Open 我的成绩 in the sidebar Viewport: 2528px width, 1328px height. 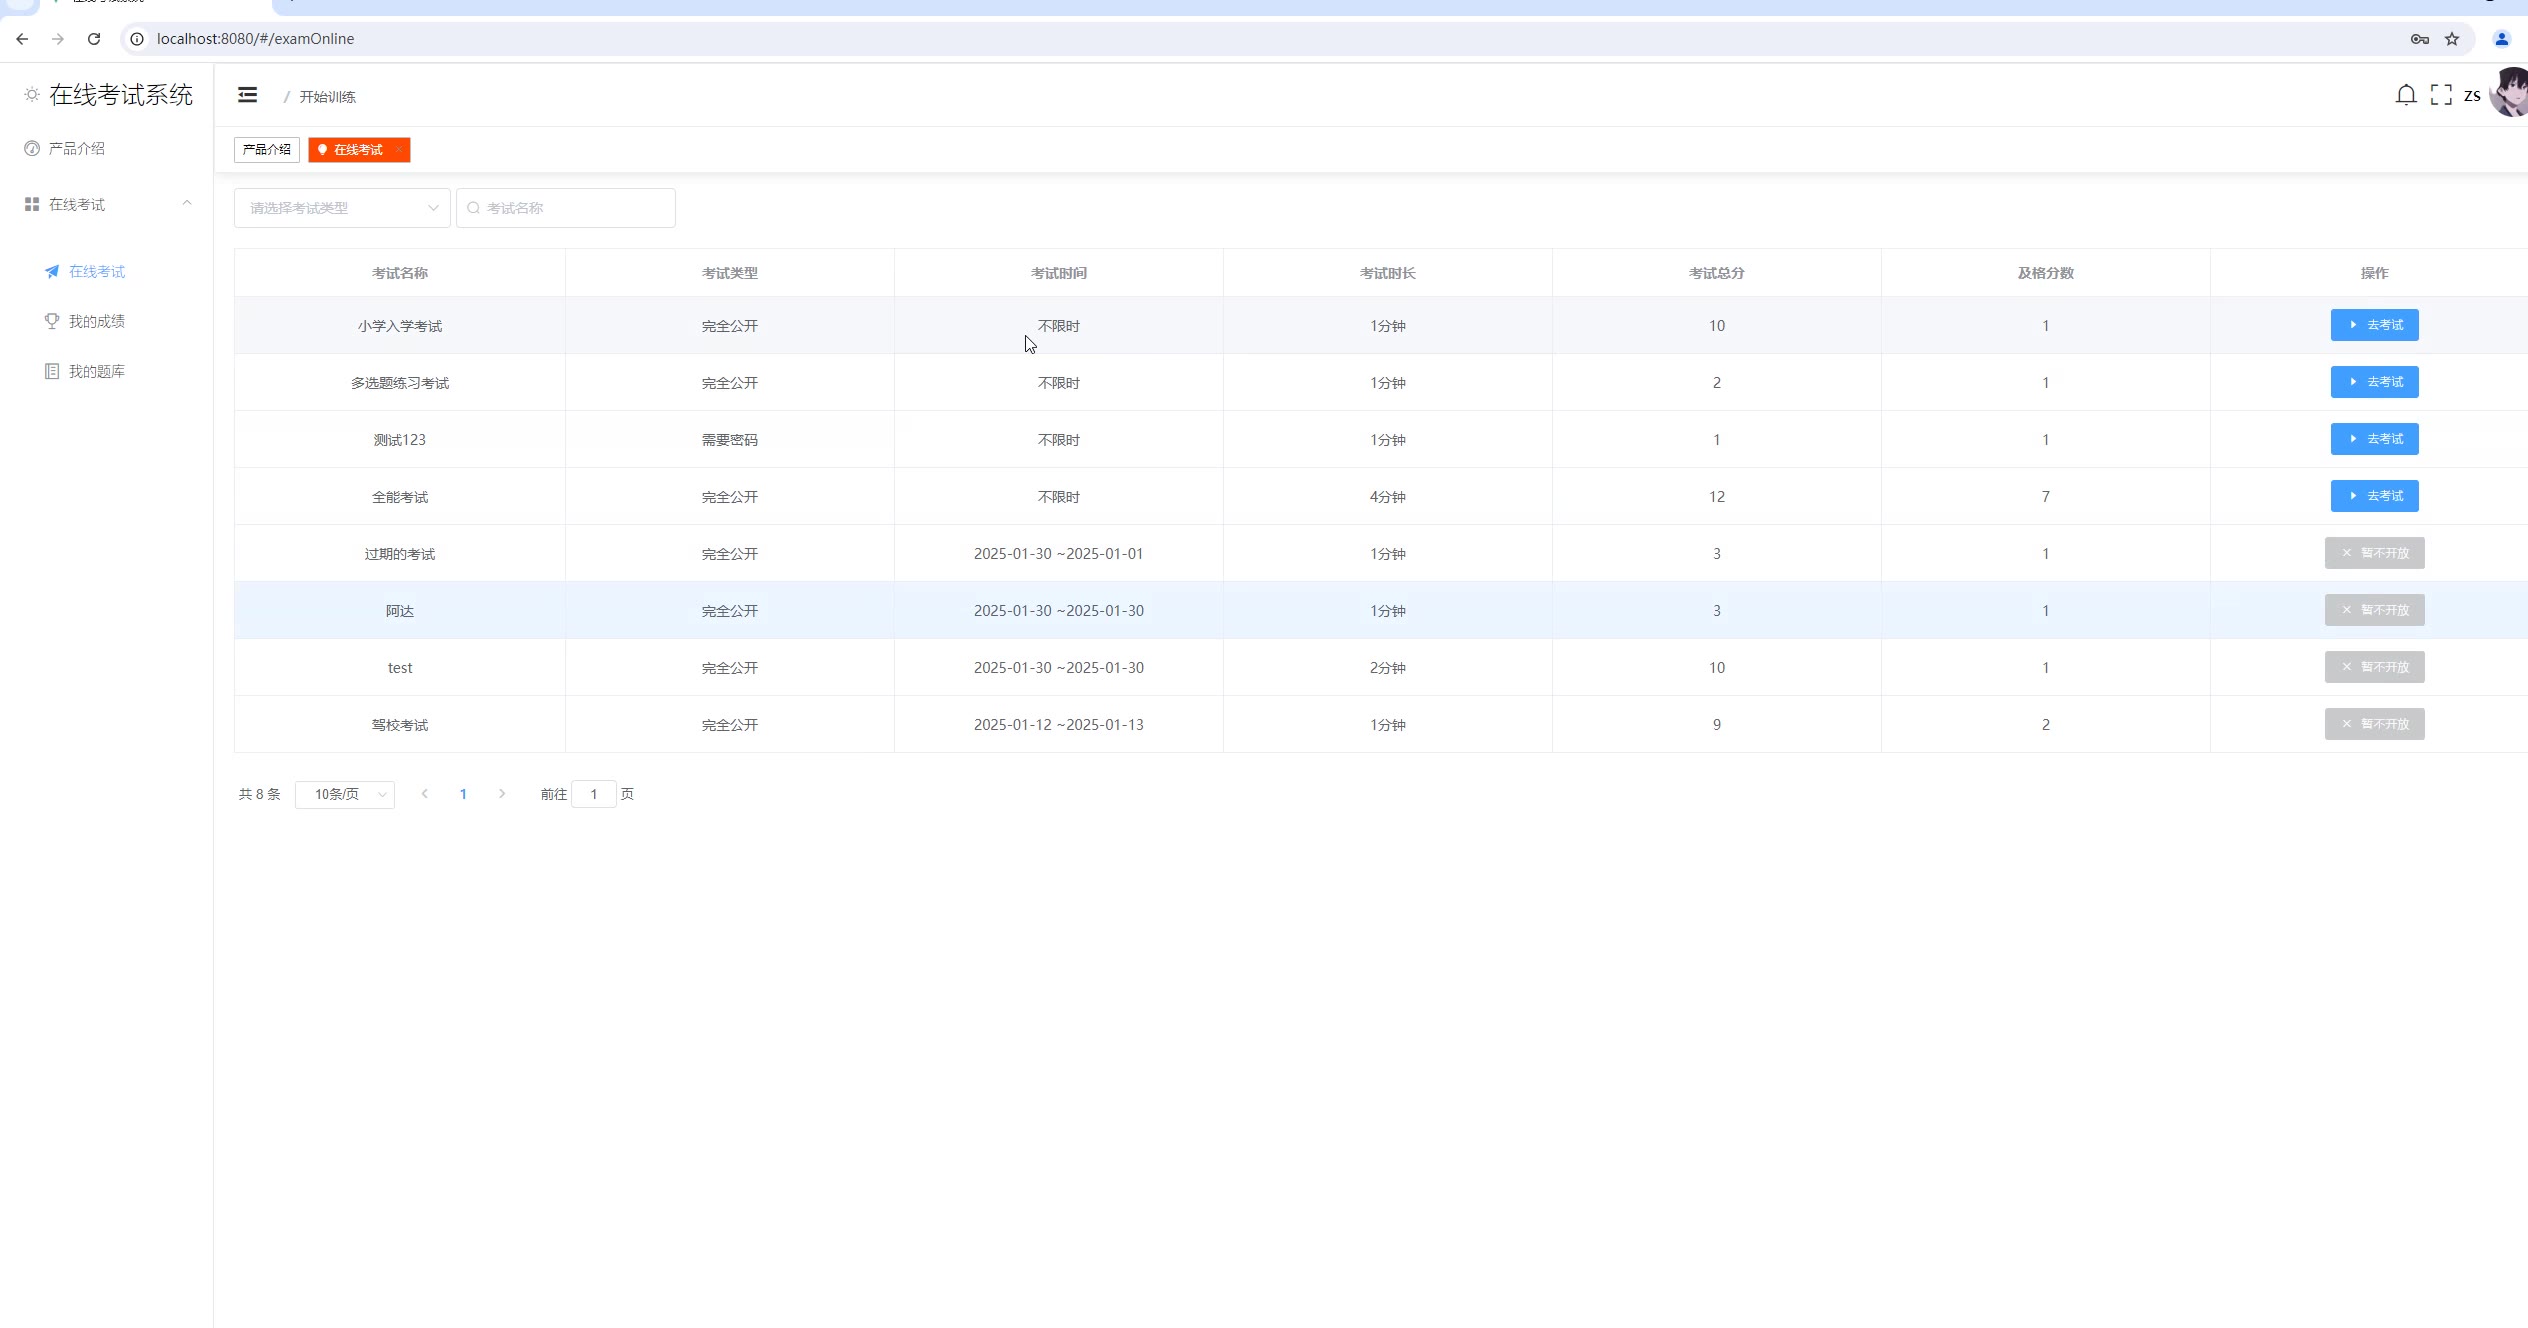tap(96, 321)
